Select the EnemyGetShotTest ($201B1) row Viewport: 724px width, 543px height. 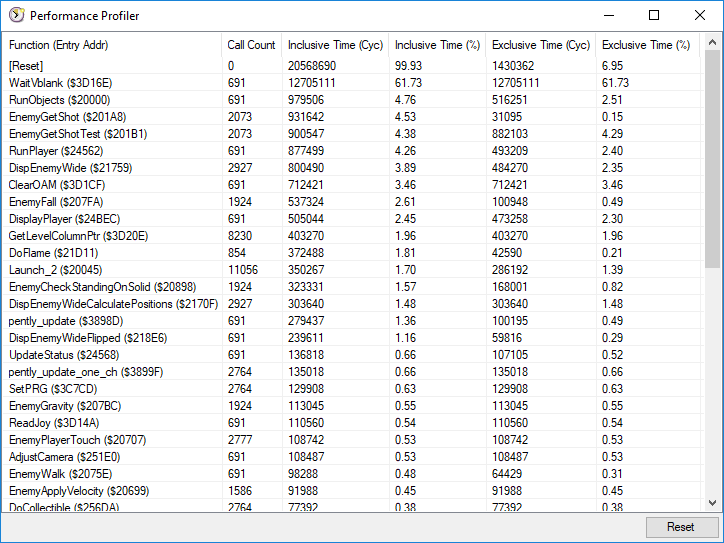353,134
